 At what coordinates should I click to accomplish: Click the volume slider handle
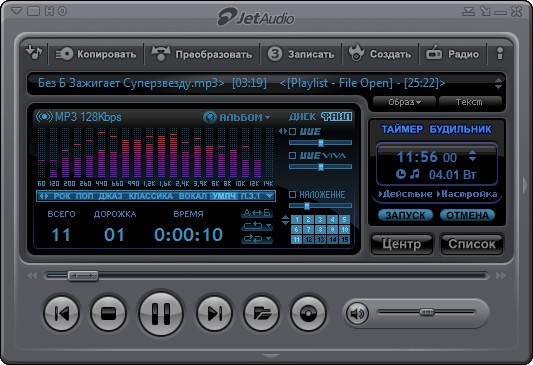(427, 312)
